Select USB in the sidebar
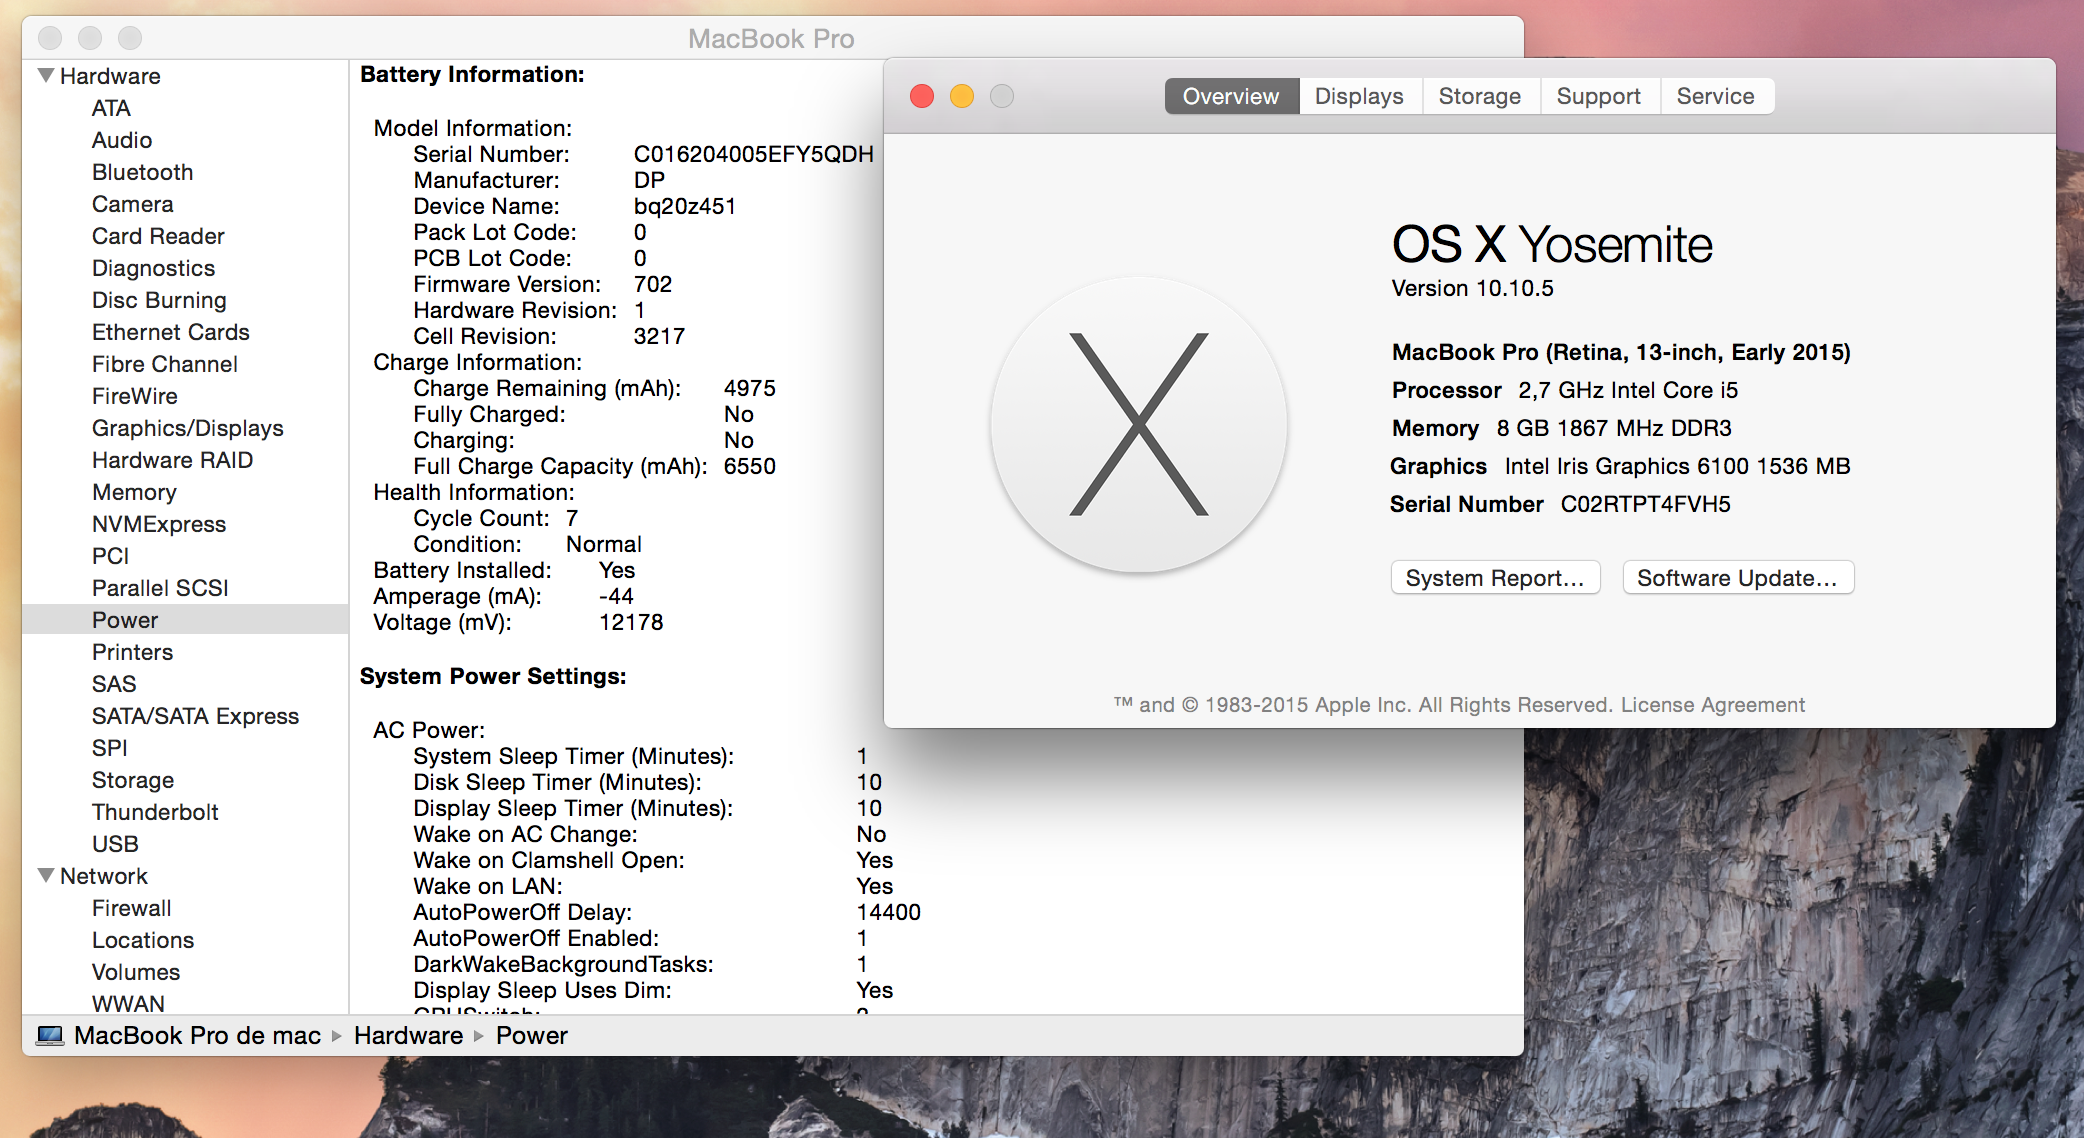 pyautogui.click(x=115, y=844)
